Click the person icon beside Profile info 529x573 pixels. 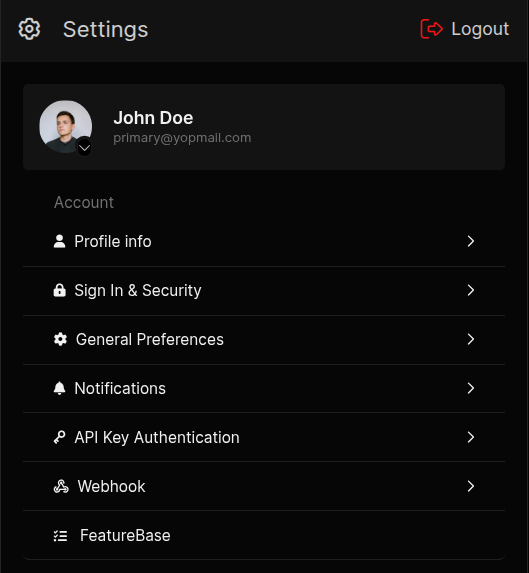[60, 241]
